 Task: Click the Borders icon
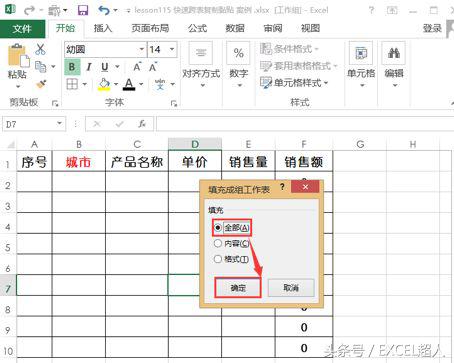click(72, 84)
